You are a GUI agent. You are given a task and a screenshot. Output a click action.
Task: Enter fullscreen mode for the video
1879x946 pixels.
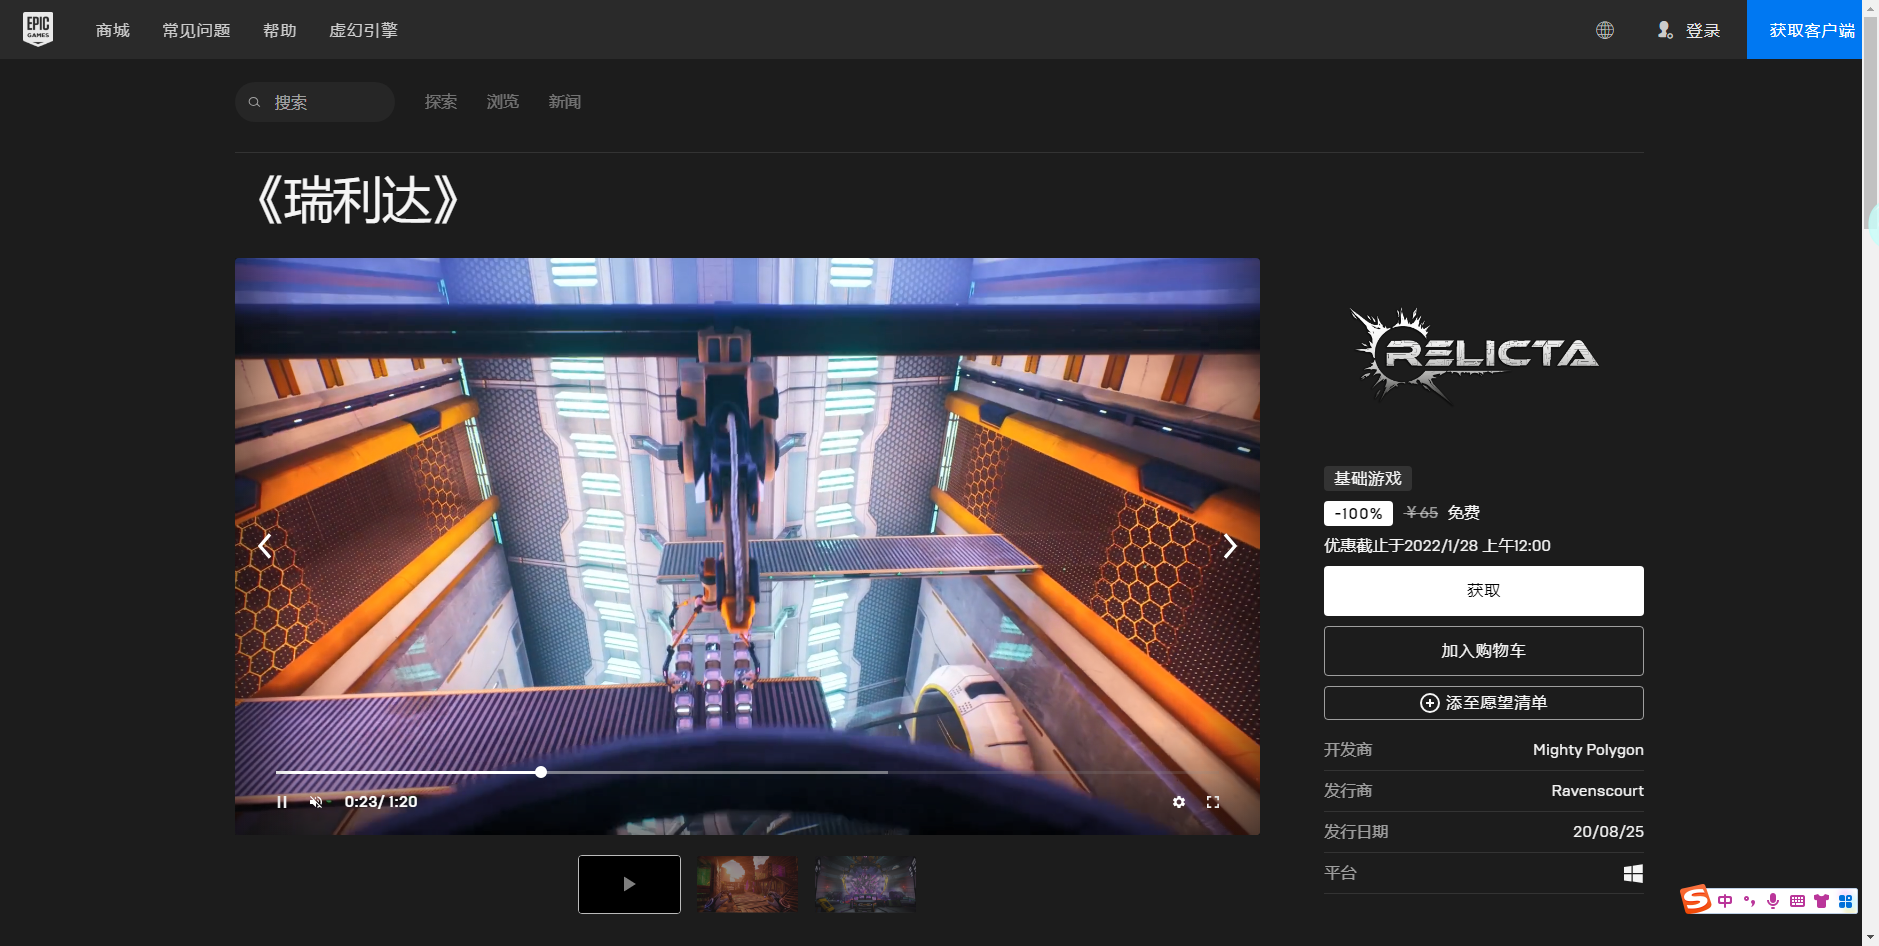coord(1213,801)
